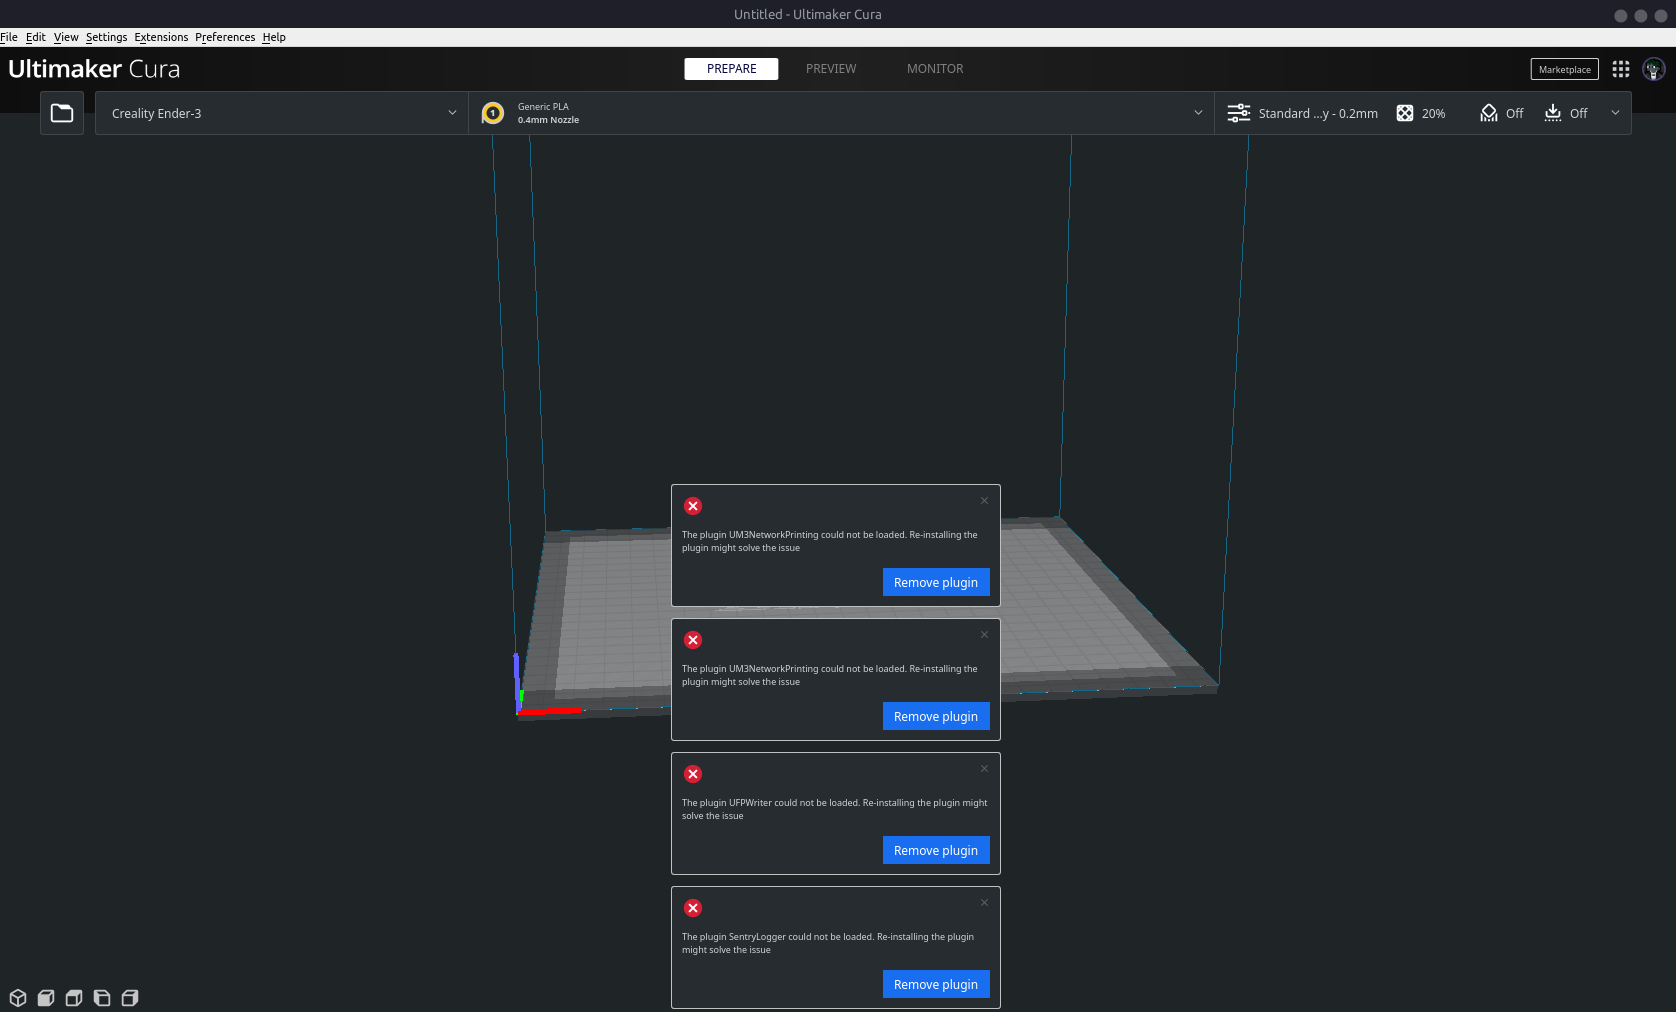The height and width of the screenshot is (1012, 1676).
Task: Switch to the PREVIEW tab
Action: point(831,69)
